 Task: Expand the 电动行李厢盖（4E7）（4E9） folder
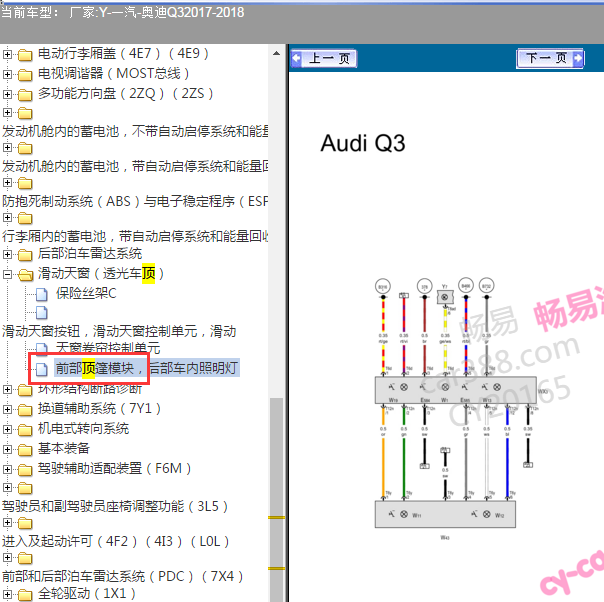tap(7, 54)
